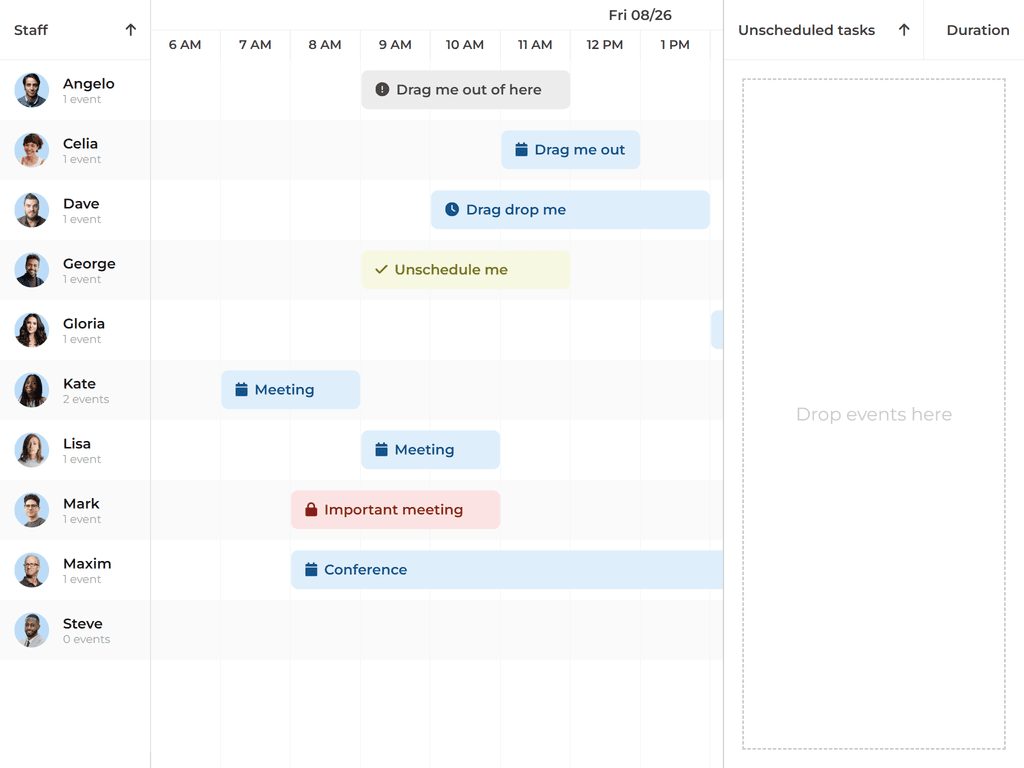The image size is (1024, 768).
Task: Click Steve's profile avatar
Action: point(31,630)
